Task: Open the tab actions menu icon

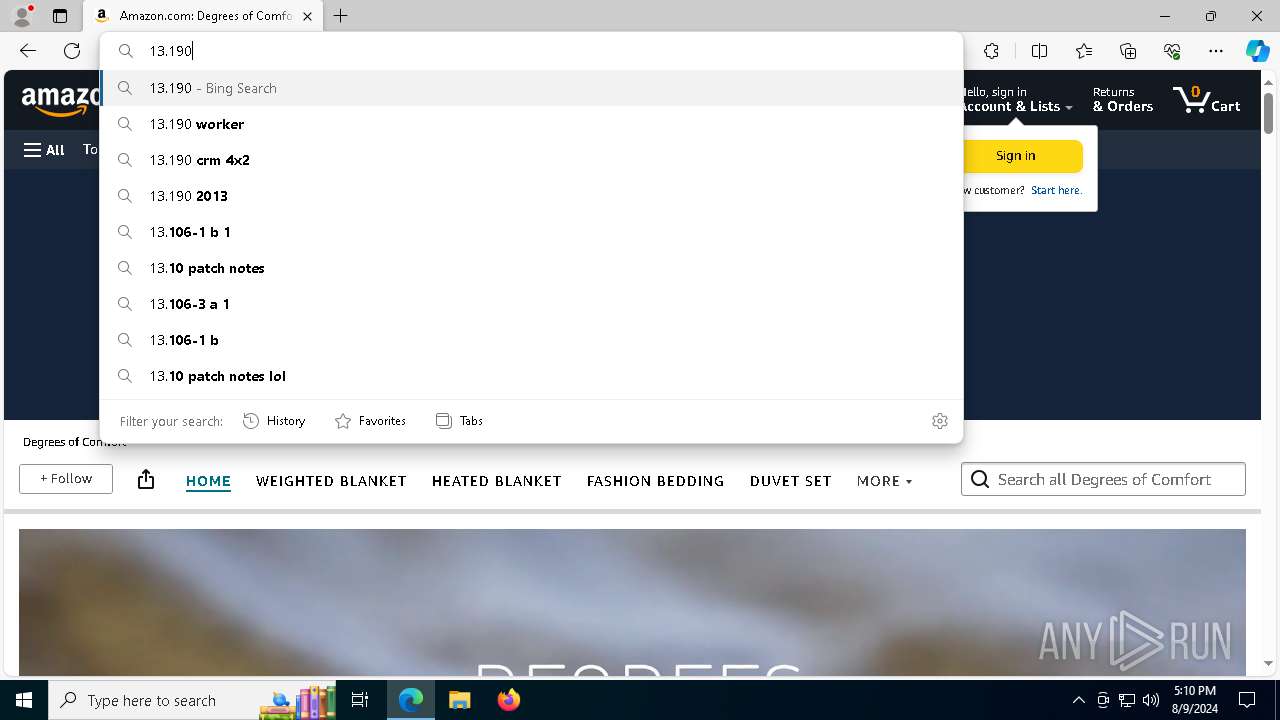Action: pos(60,16)
